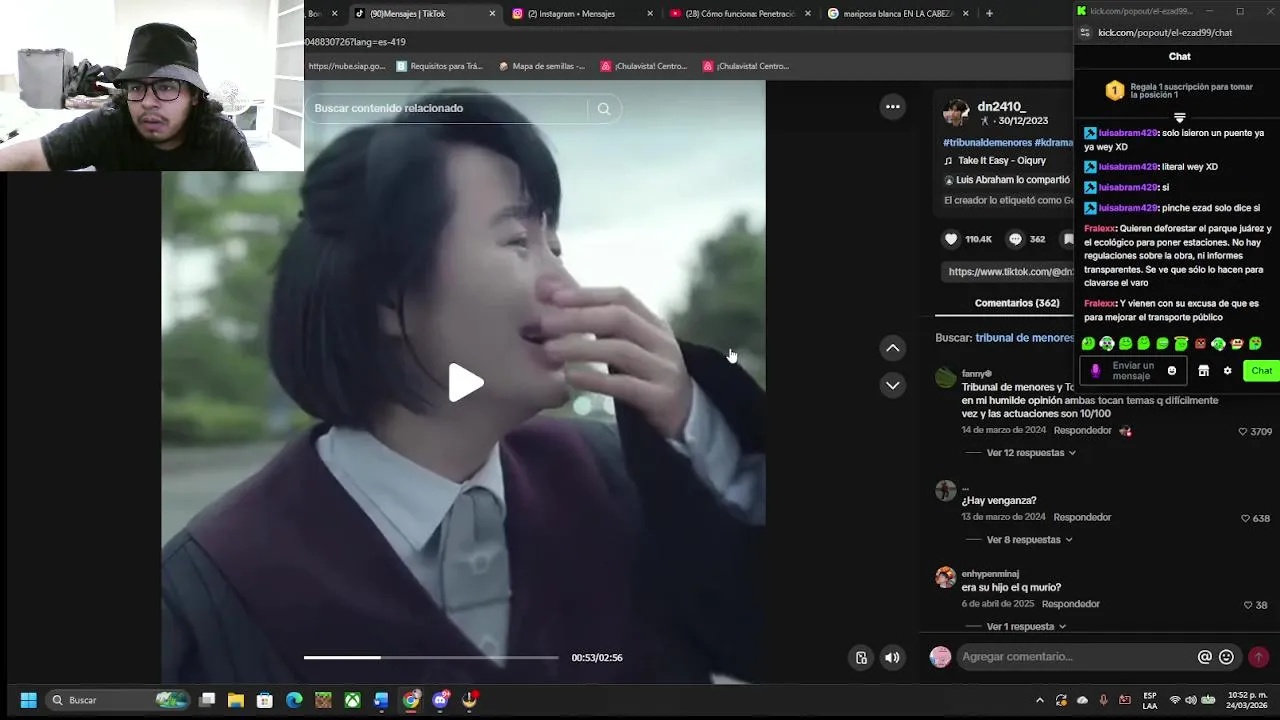Reply to '¿Hay venganza?' comment

1082,518
